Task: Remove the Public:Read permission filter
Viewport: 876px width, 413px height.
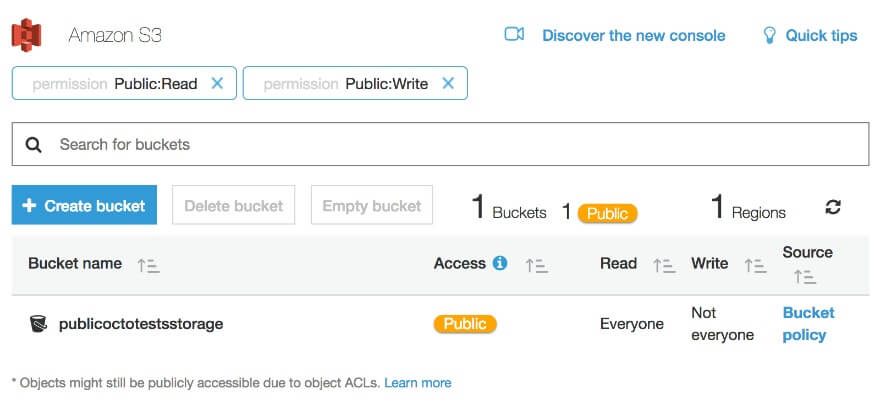Action: coord(217,83)
